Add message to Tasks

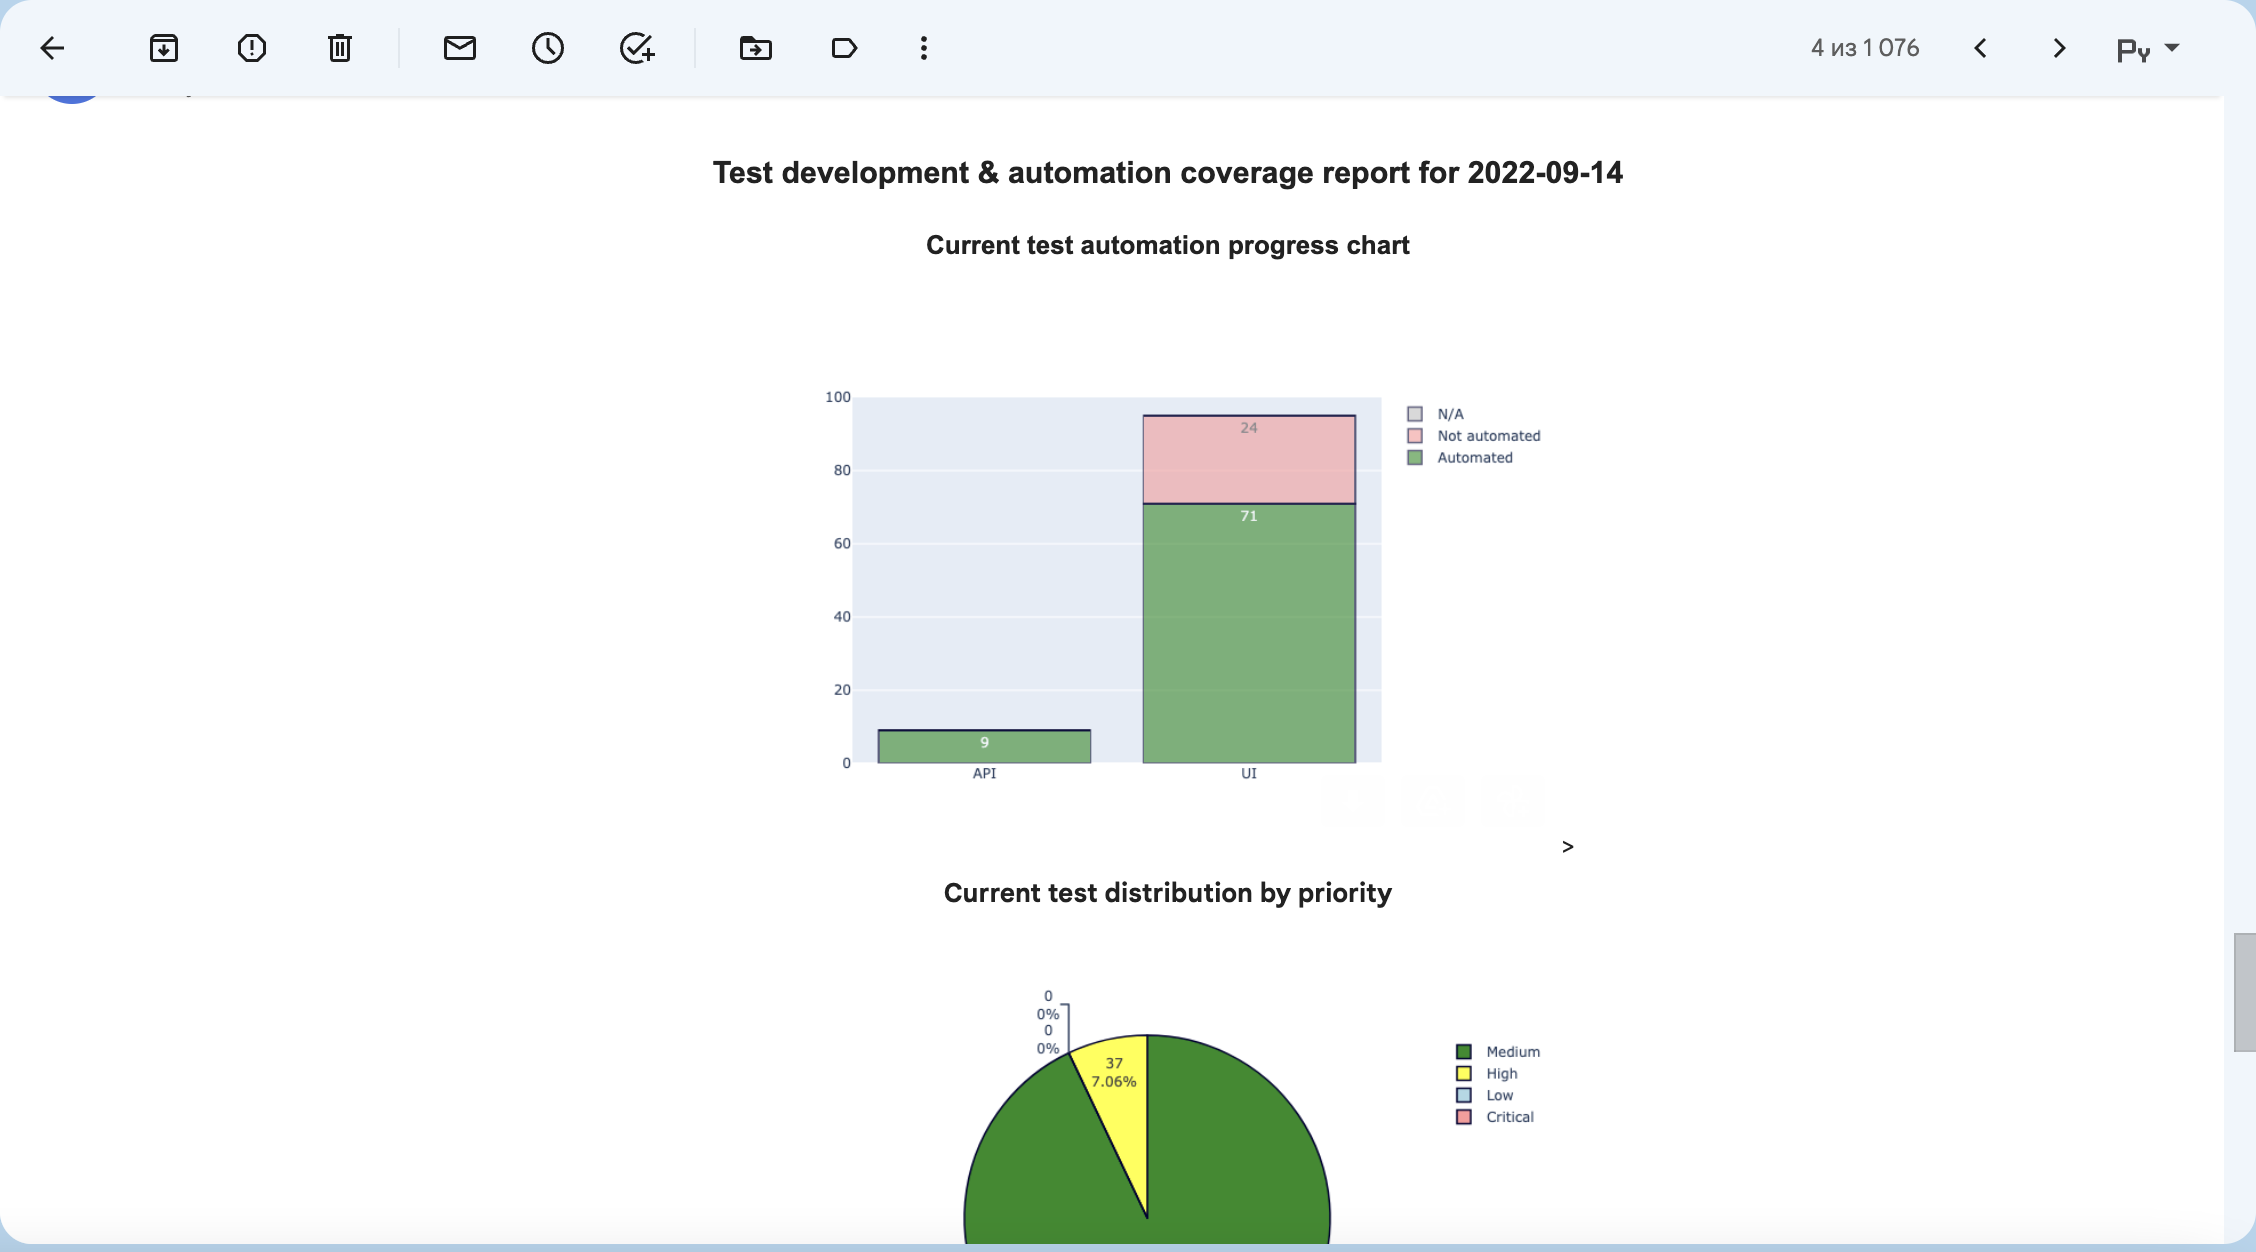[x=637, y=48]
